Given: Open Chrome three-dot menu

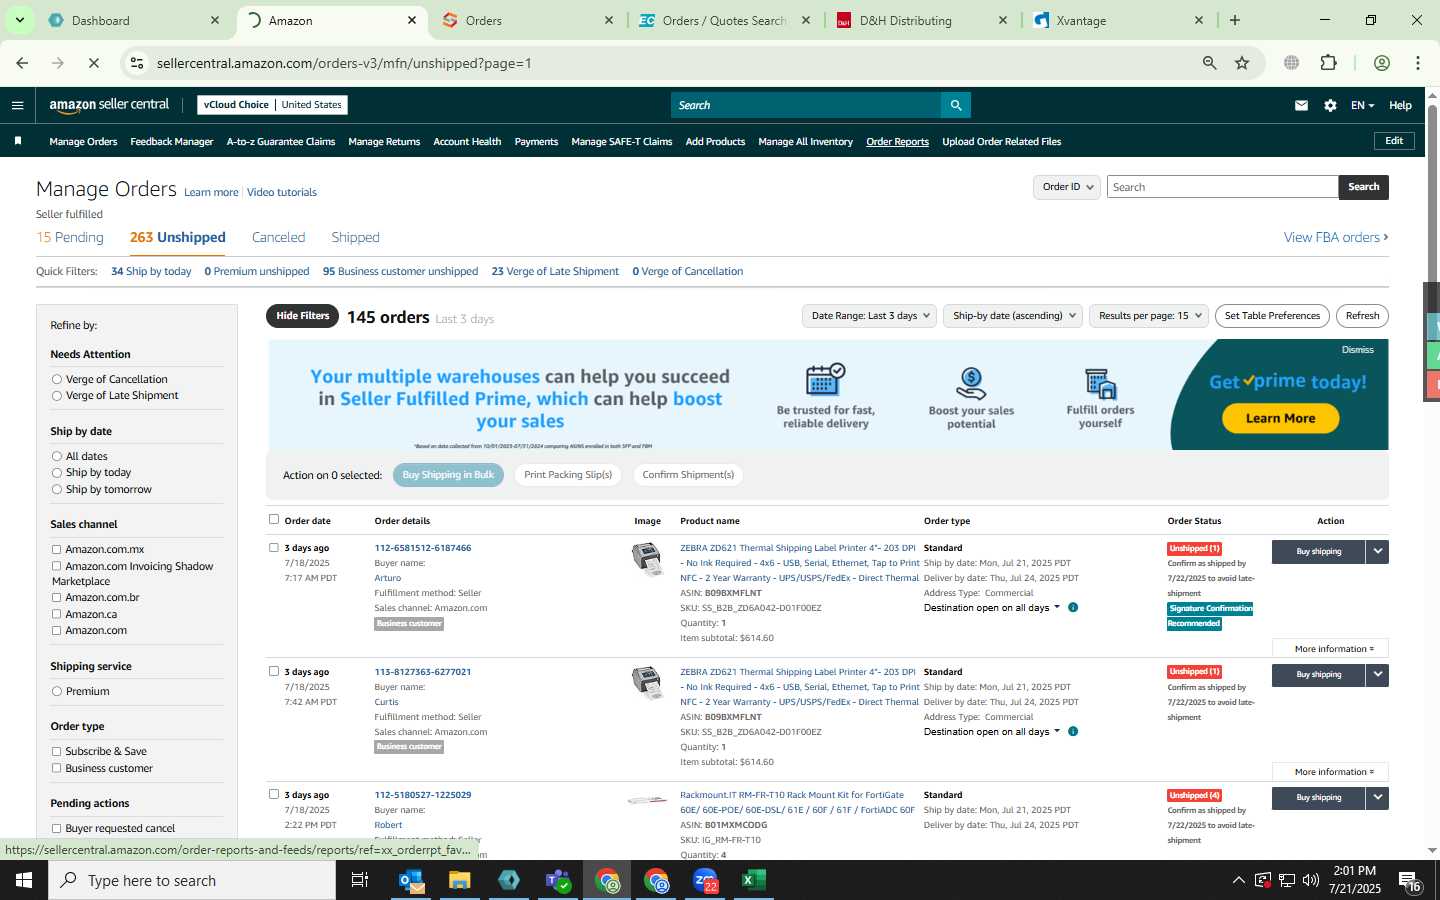Looking at the screenshot, I should 1417,63.
